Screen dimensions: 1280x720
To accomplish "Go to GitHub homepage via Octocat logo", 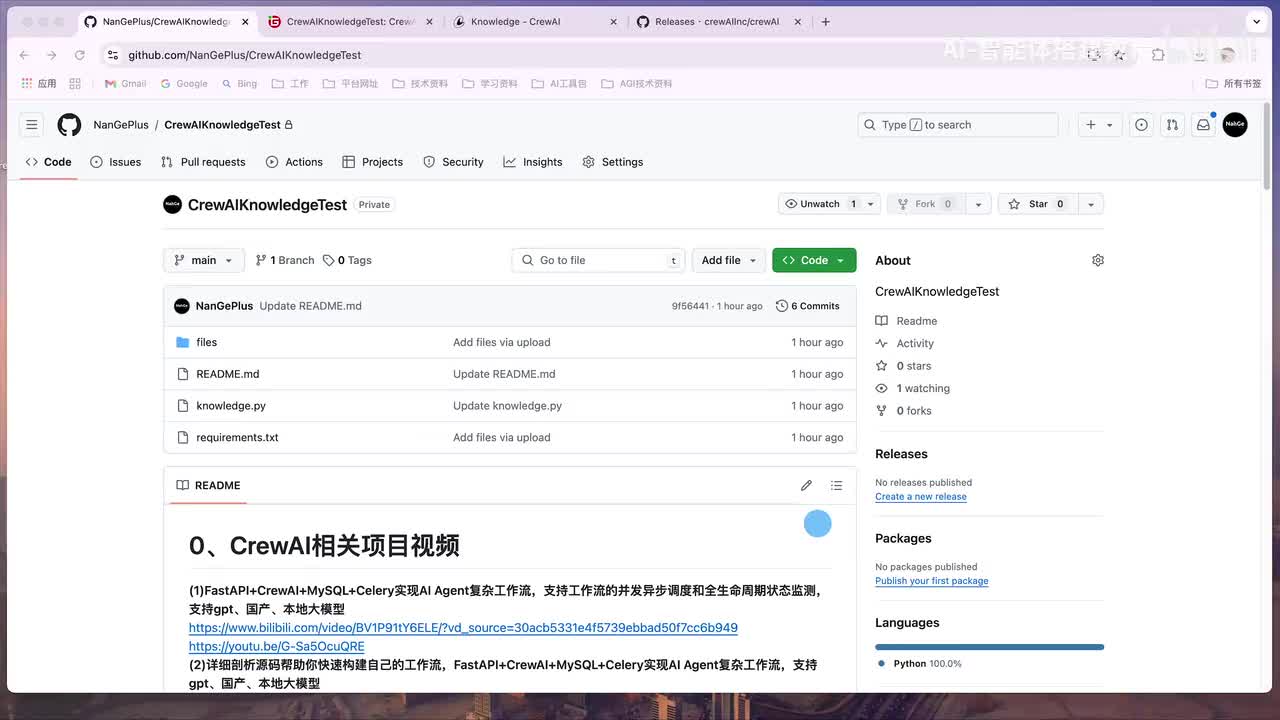I will (x=69, y=125).
